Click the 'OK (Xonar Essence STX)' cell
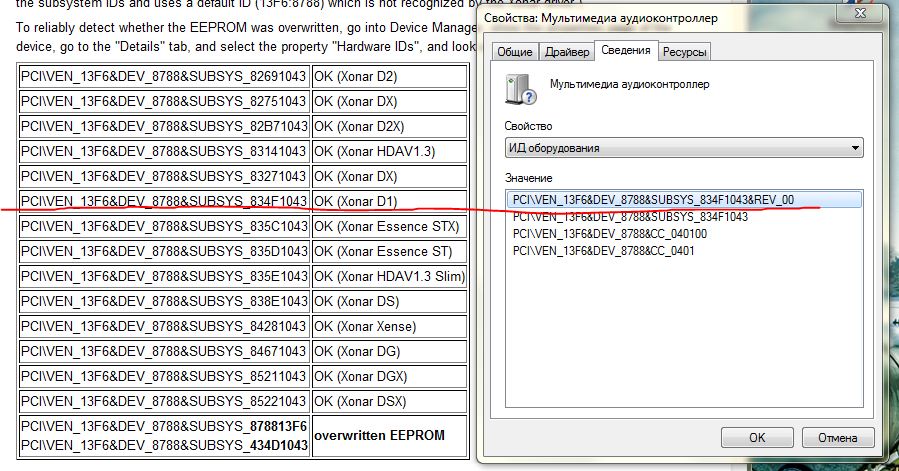 [389, 226]
